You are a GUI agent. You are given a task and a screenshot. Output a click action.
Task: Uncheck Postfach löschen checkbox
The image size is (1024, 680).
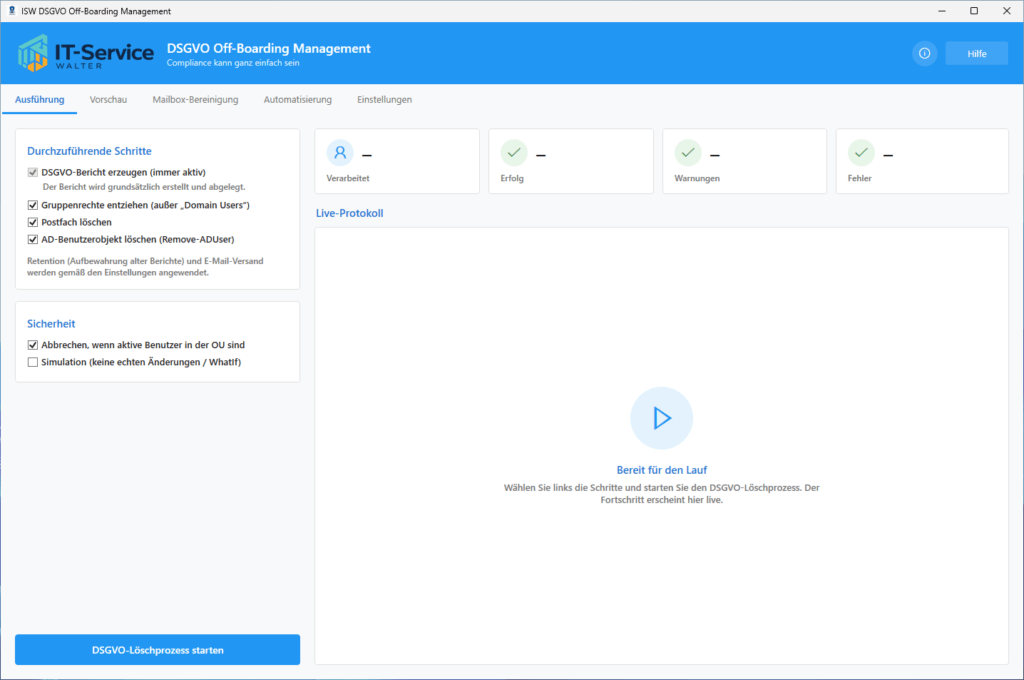click(x=33, y=222)
